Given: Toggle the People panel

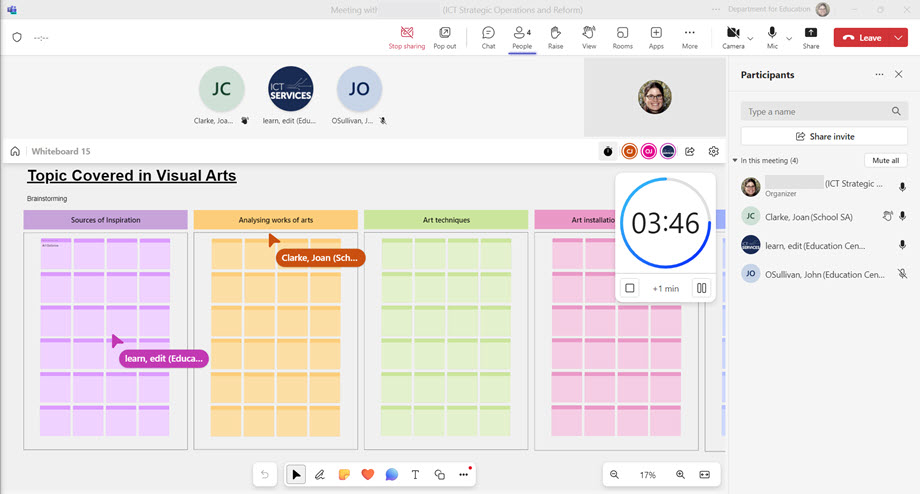Looking at the screenshot, I should (522, 38).
